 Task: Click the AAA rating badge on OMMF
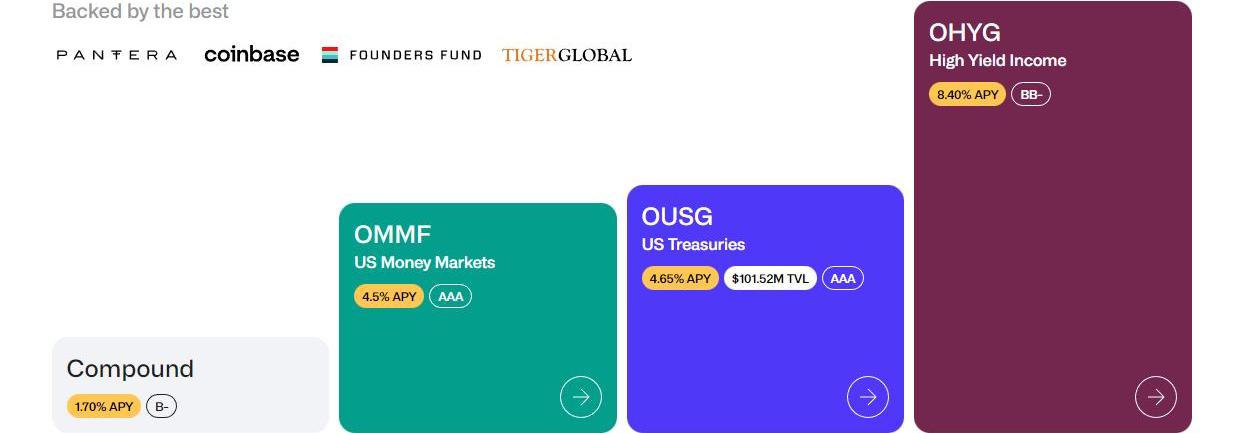point(450,296)
